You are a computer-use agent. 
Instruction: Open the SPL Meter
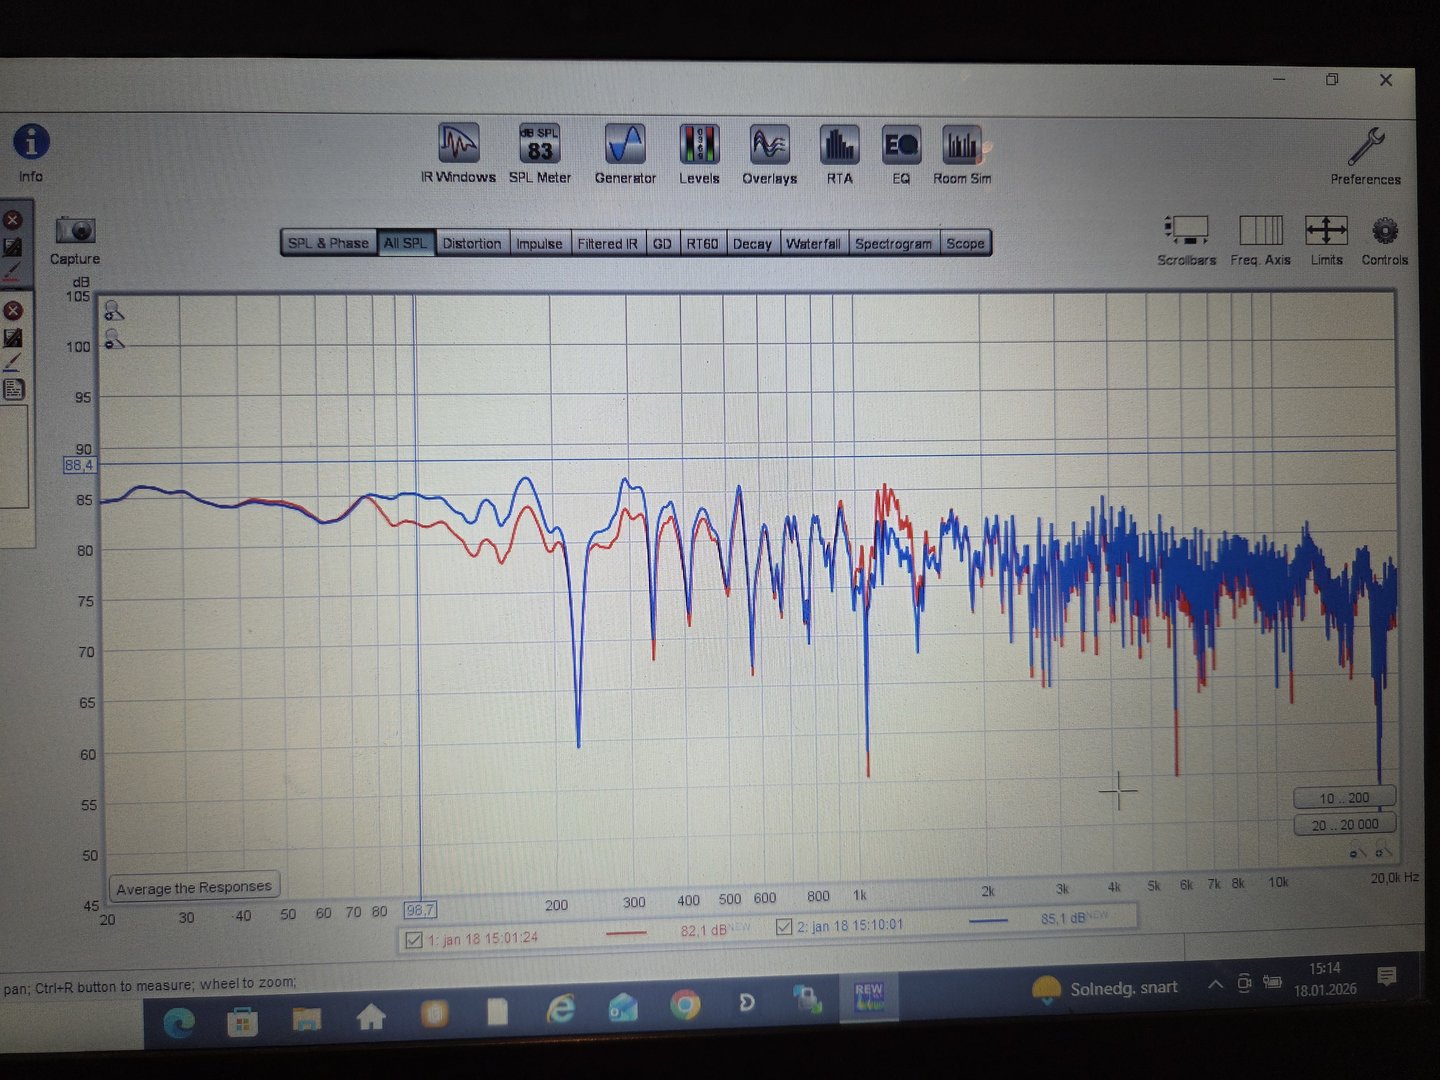pyautogui.click(x=539, y=146)
